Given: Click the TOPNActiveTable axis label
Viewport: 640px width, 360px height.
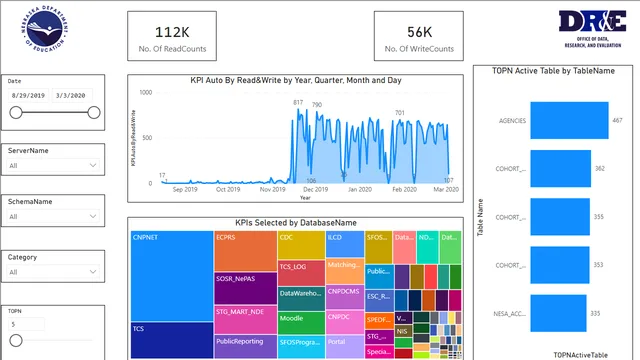Looking at the screenshot, I should 580,355.
